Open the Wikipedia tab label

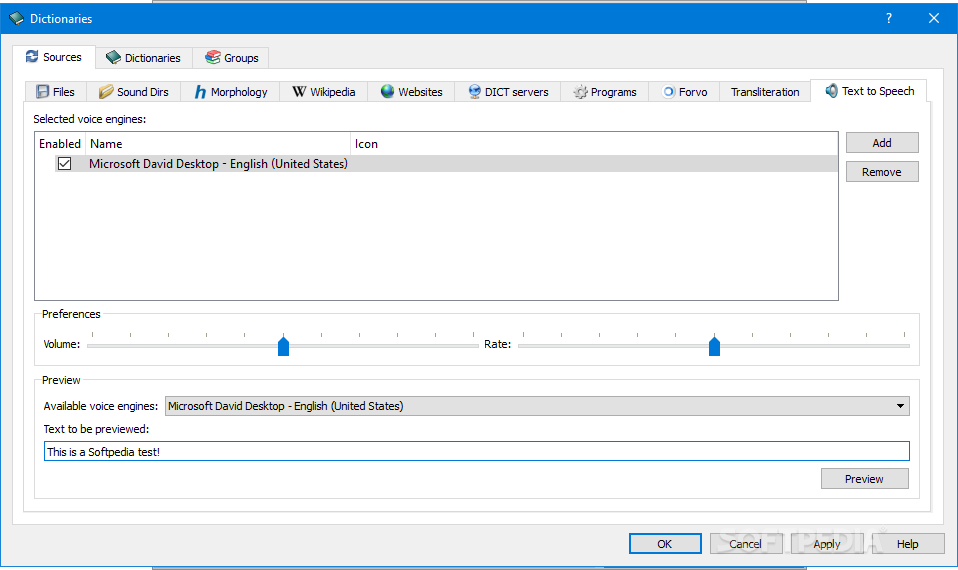click(332, 92)
